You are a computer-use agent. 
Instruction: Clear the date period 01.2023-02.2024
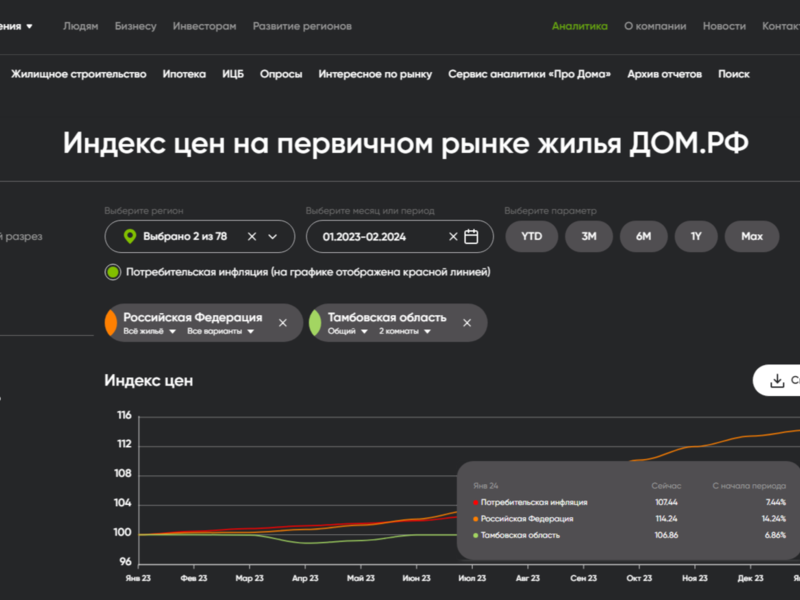(x=453, y=236)
